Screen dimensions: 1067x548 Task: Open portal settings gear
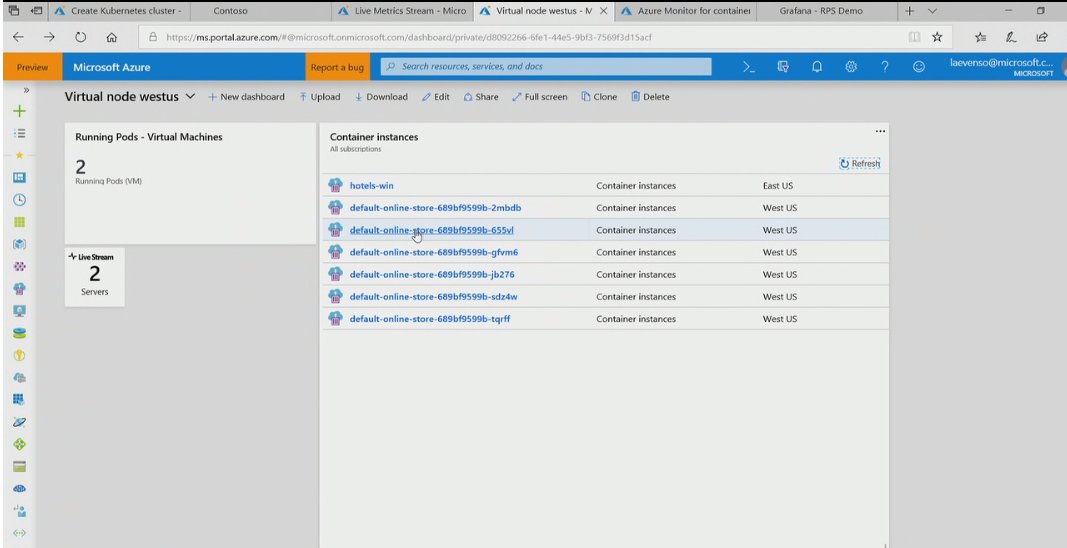click(851, 67)
